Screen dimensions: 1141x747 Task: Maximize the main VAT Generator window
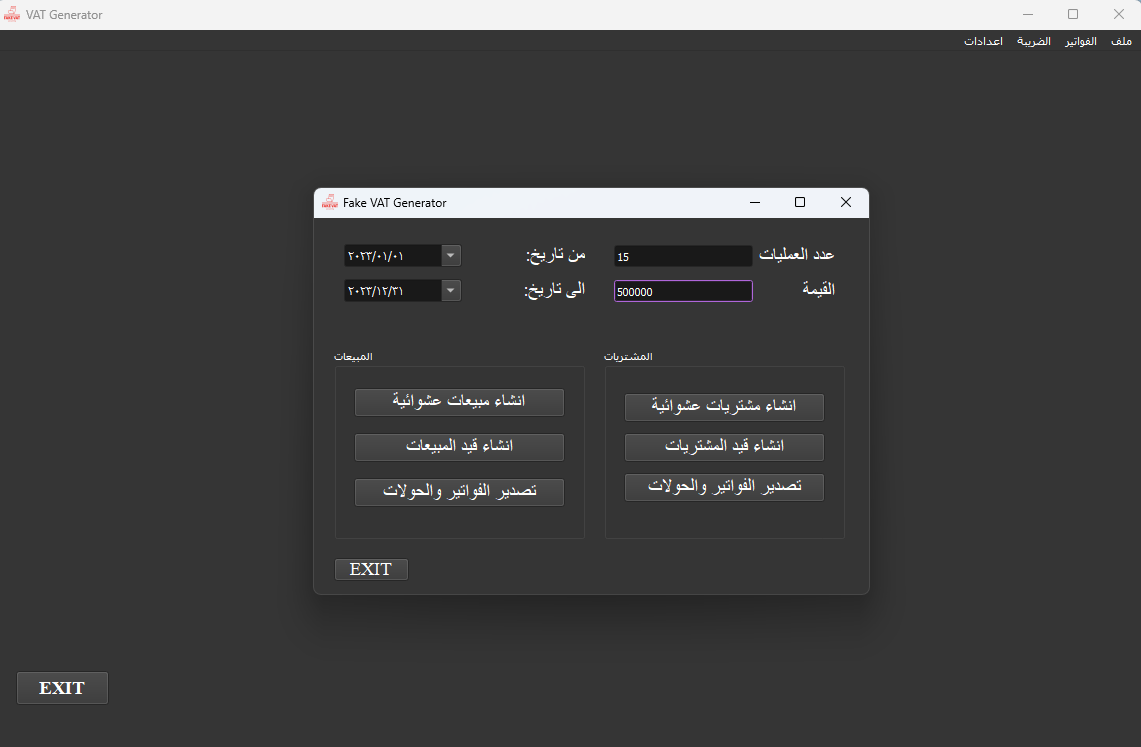tap(1073, 15)
